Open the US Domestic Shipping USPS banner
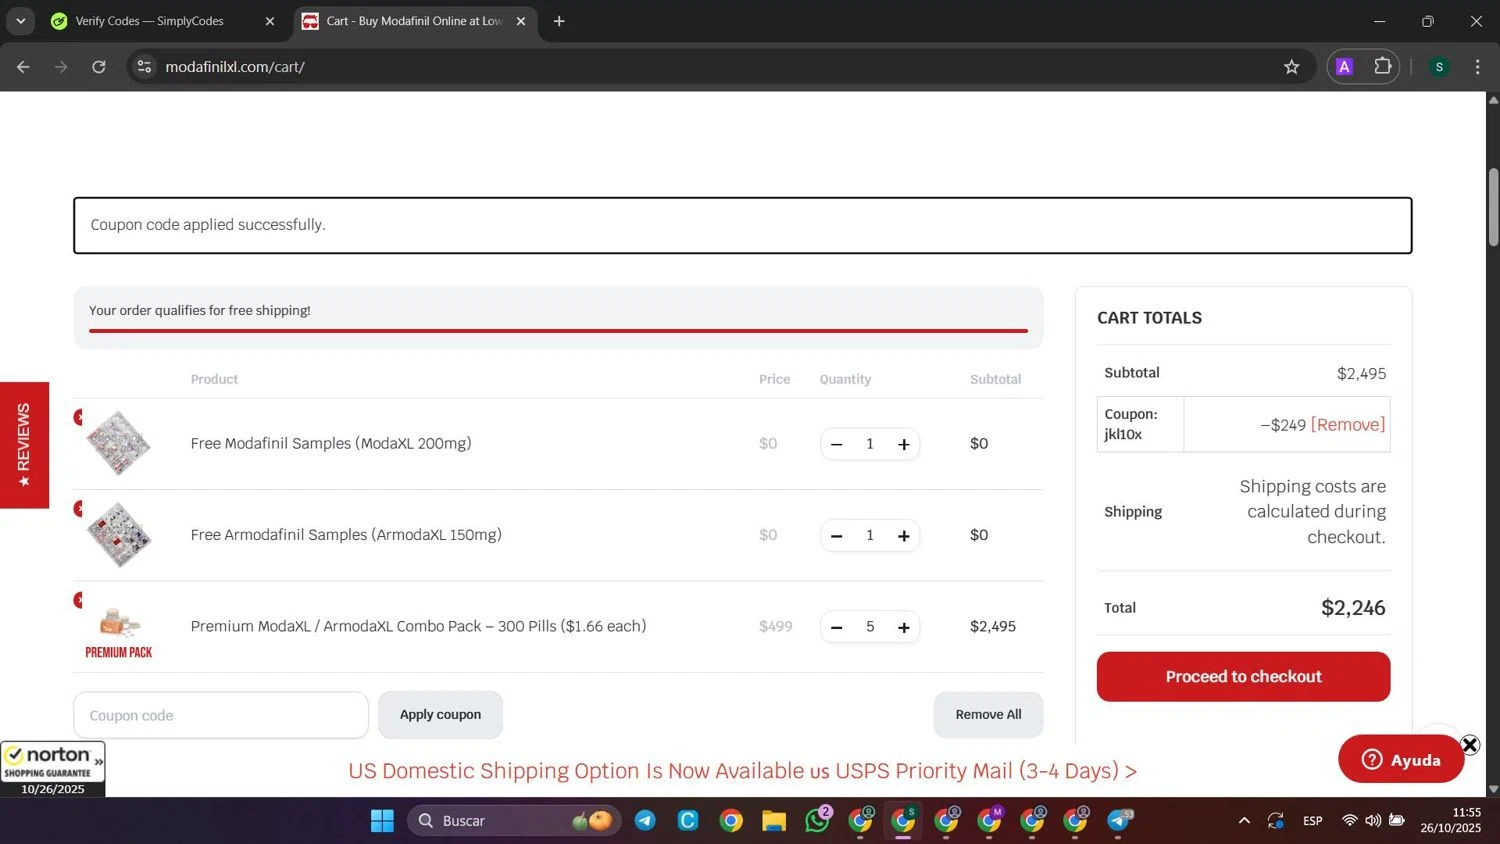This screenshot has height=844, width=1500. click(x=743, y=771)
